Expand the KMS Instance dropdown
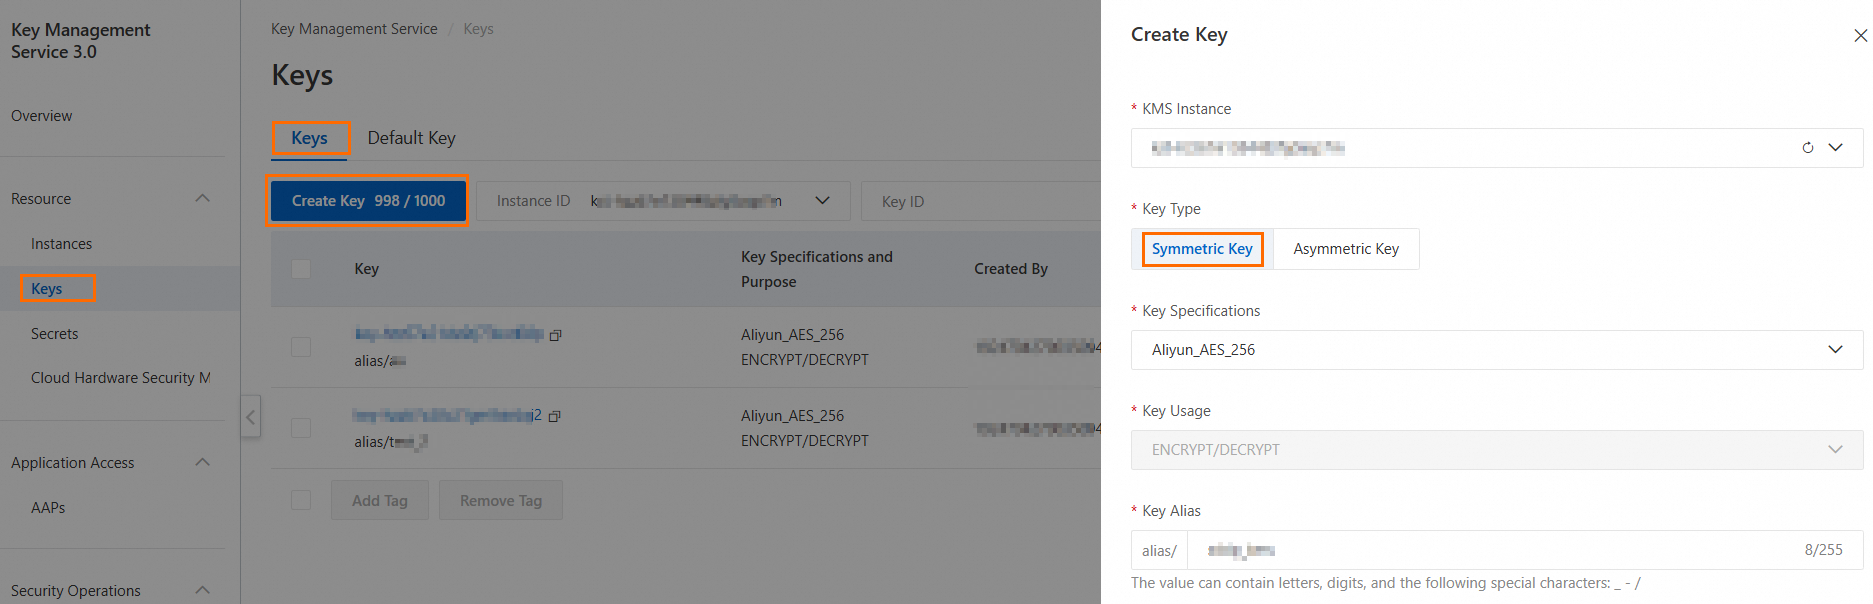The height and width of the screenshot is (604, 1873). (1835, 148)
